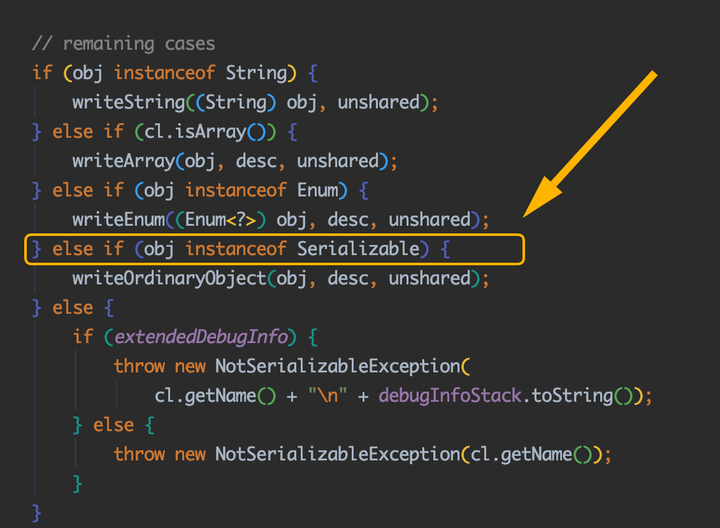Click the final closing brace at the bottom
The height and width of the screenshot is (528, 720).
(x=37, y=512)
